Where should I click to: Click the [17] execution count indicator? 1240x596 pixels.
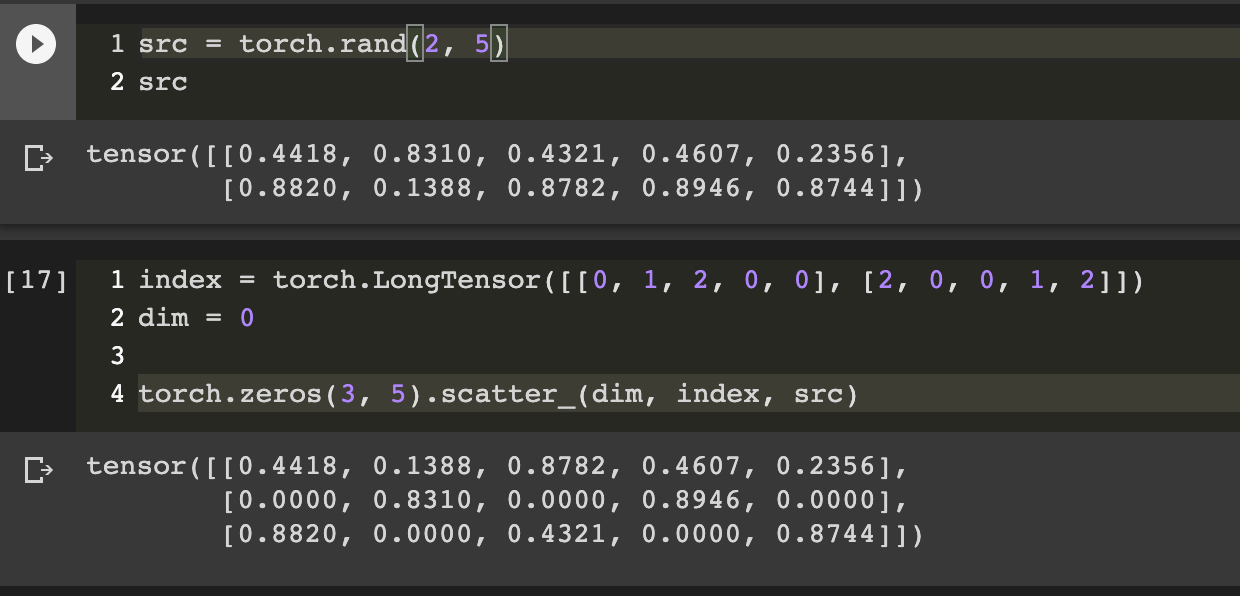[x=36, y=281]
